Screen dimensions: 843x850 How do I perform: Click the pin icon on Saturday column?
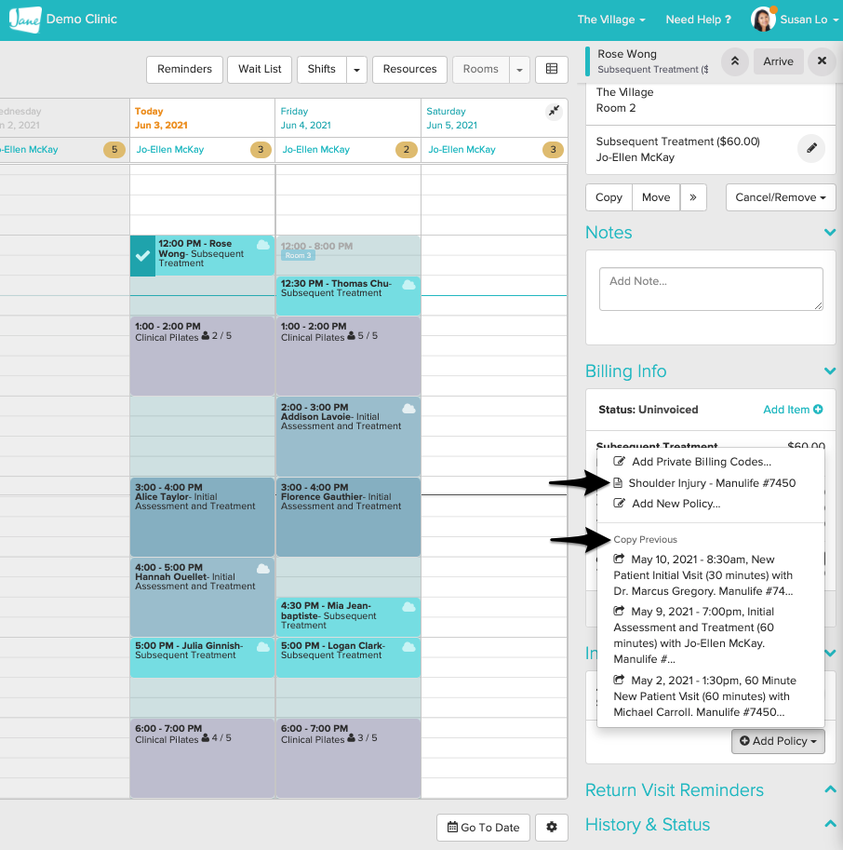pos(554,112)
